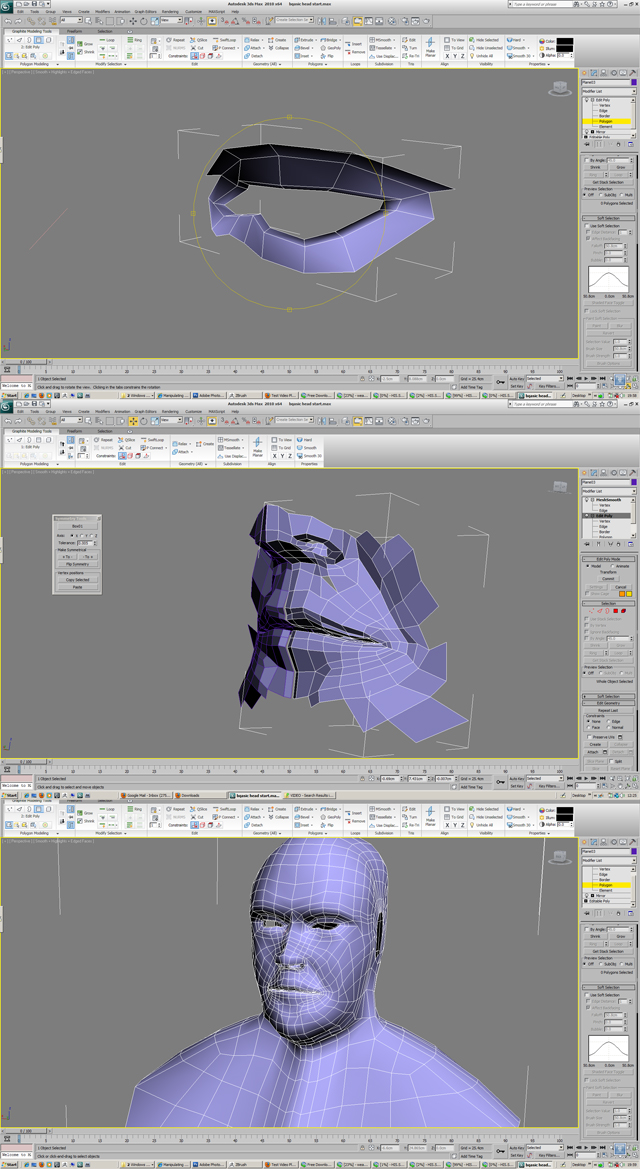Open Modifier List dropdown in full-head model window
The image size is (640, 1169).
tap(609, 860)
